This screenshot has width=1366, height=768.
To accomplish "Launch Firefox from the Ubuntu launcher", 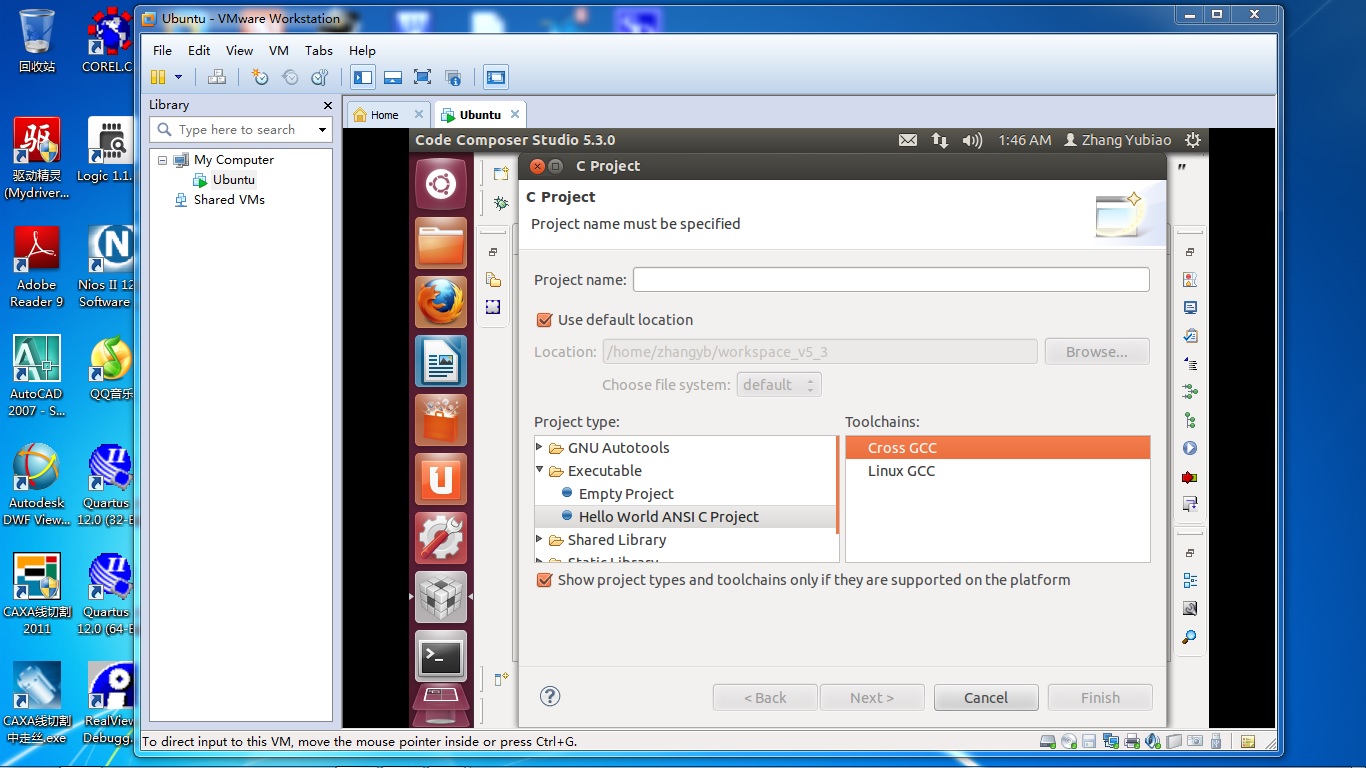I will point(441,302).
